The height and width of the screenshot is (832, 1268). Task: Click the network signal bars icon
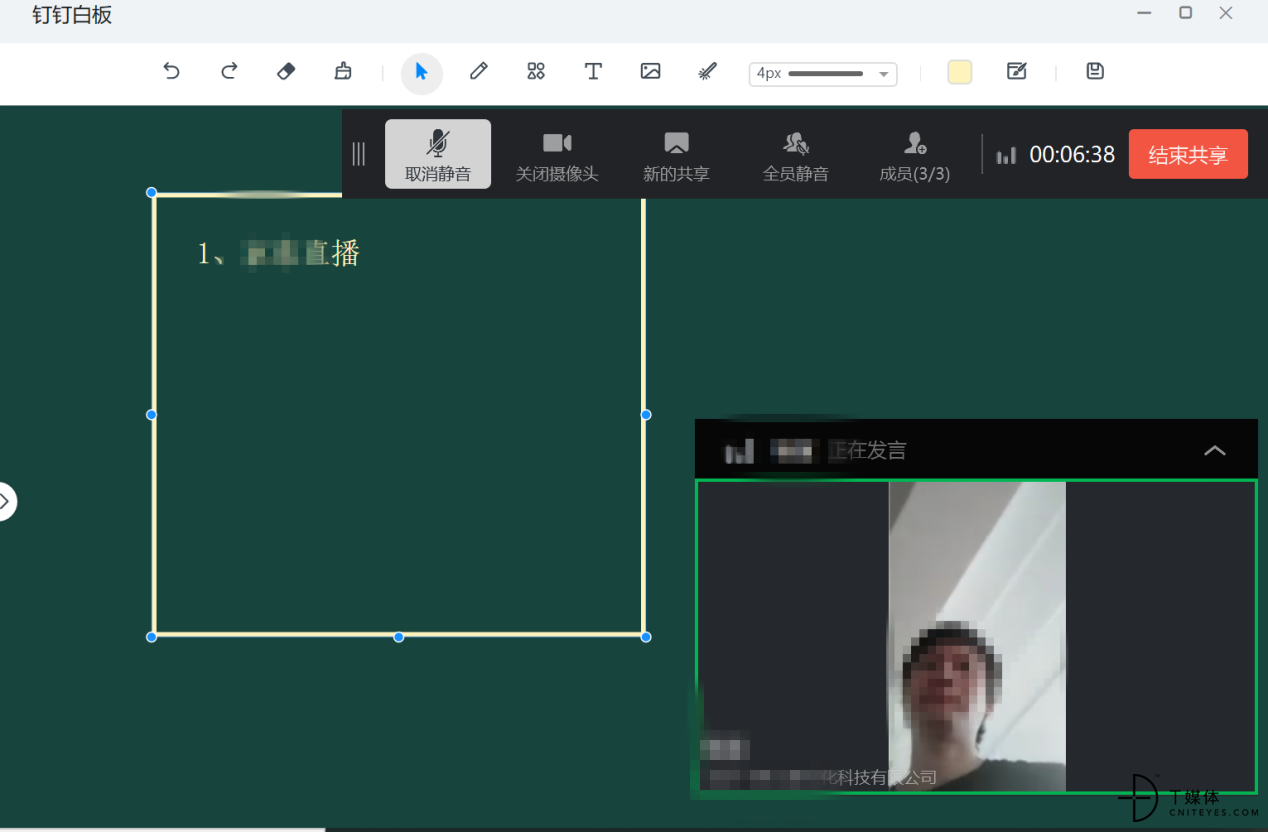[1006, 155]
